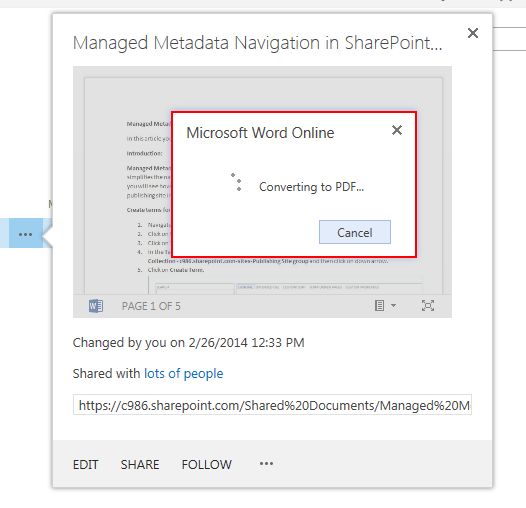The image size is (526, 508).
Task: Click the document preview thumbnail
Action: click(x=262, y=192)
